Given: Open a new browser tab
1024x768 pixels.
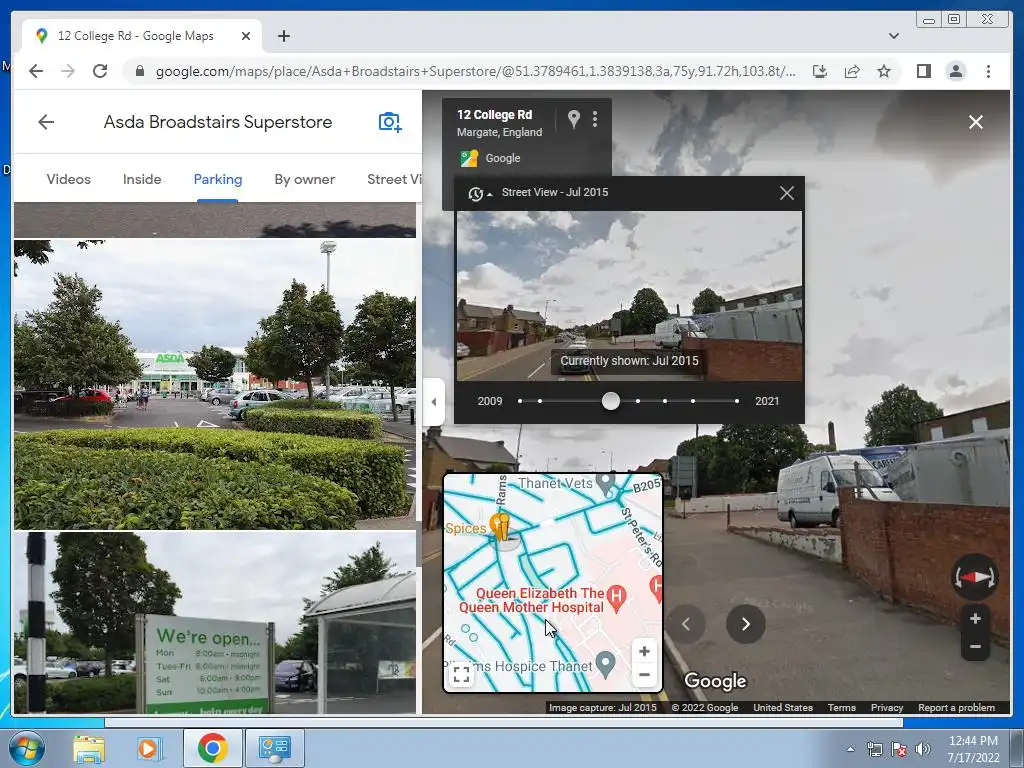Looking at the screenshot, I should (x=283, y=36).
